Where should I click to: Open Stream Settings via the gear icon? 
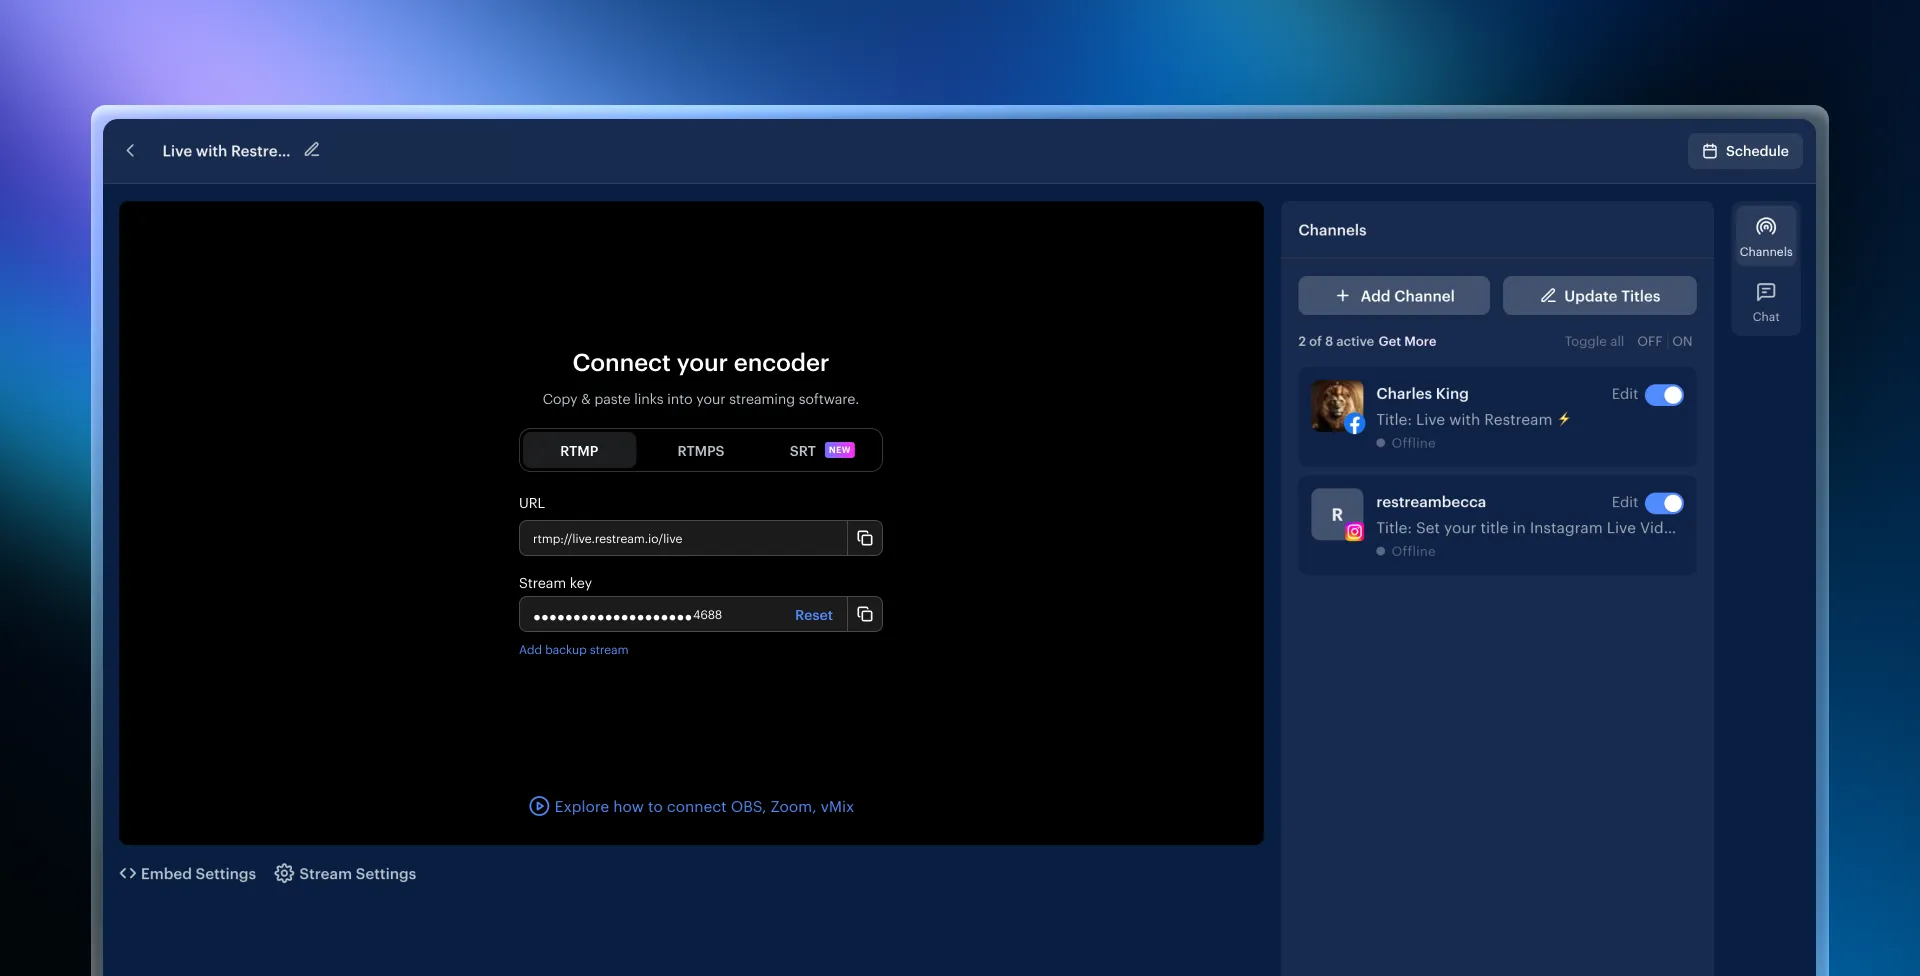283,873
